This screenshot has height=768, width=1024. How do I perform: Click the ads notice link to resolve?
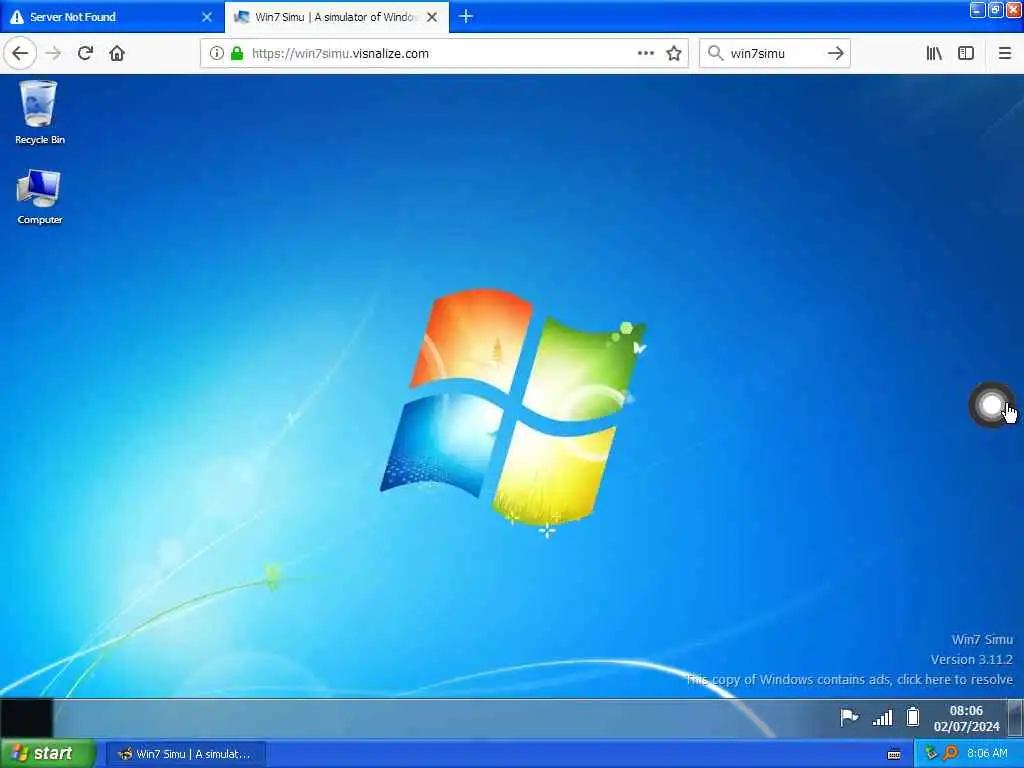[849, 679]
